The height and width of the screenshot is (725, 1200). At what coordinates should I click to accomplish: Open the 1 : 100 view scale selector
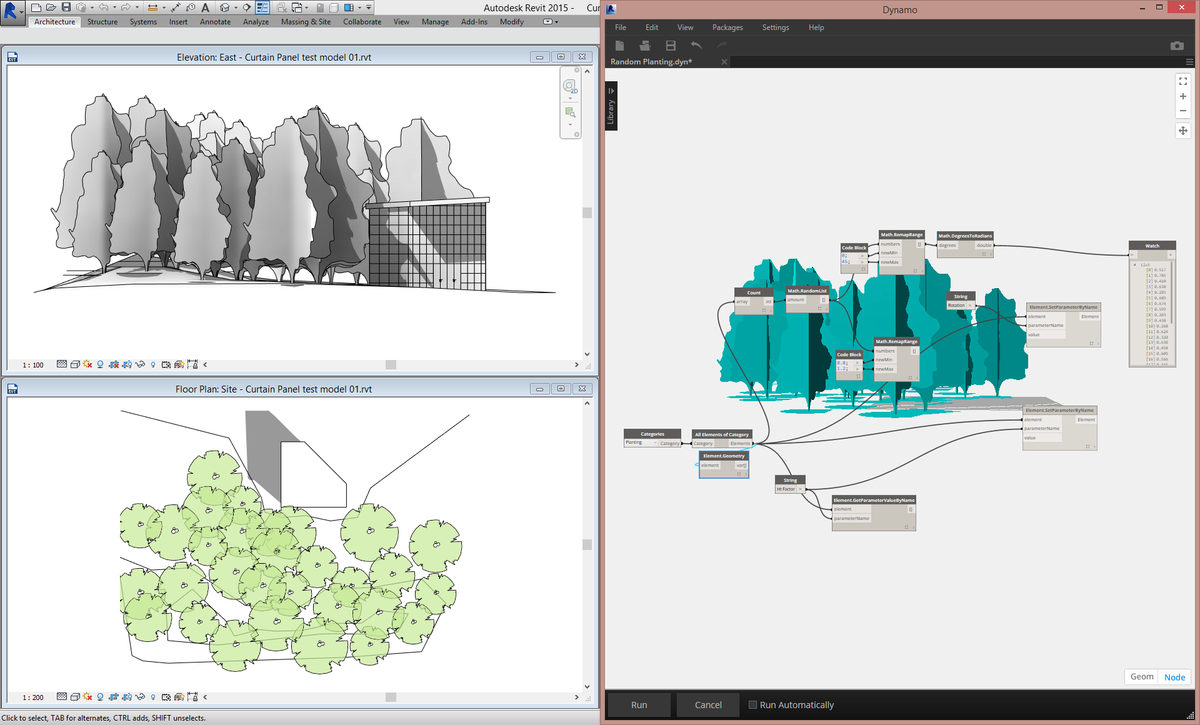tap(33, 365)
